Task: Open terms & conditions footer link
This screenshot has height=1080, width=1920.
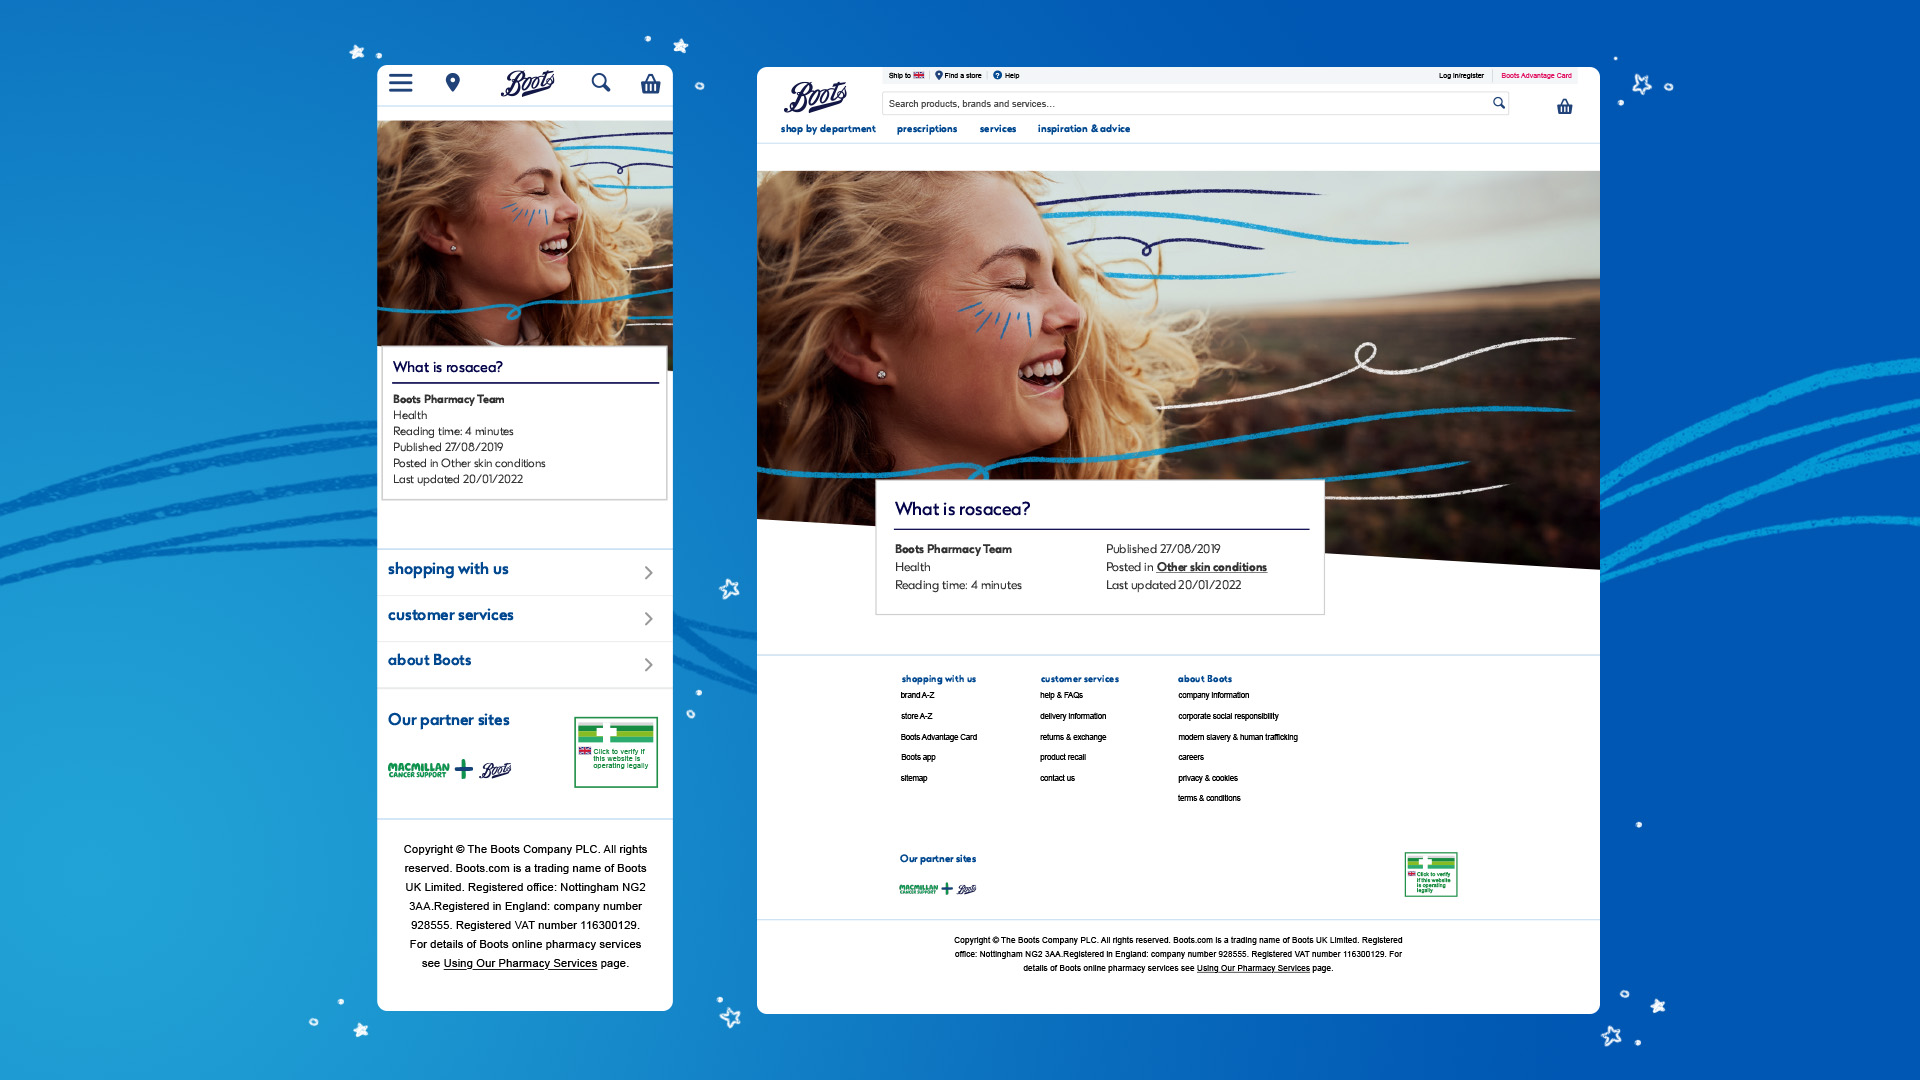Action: pos(1209,798)
